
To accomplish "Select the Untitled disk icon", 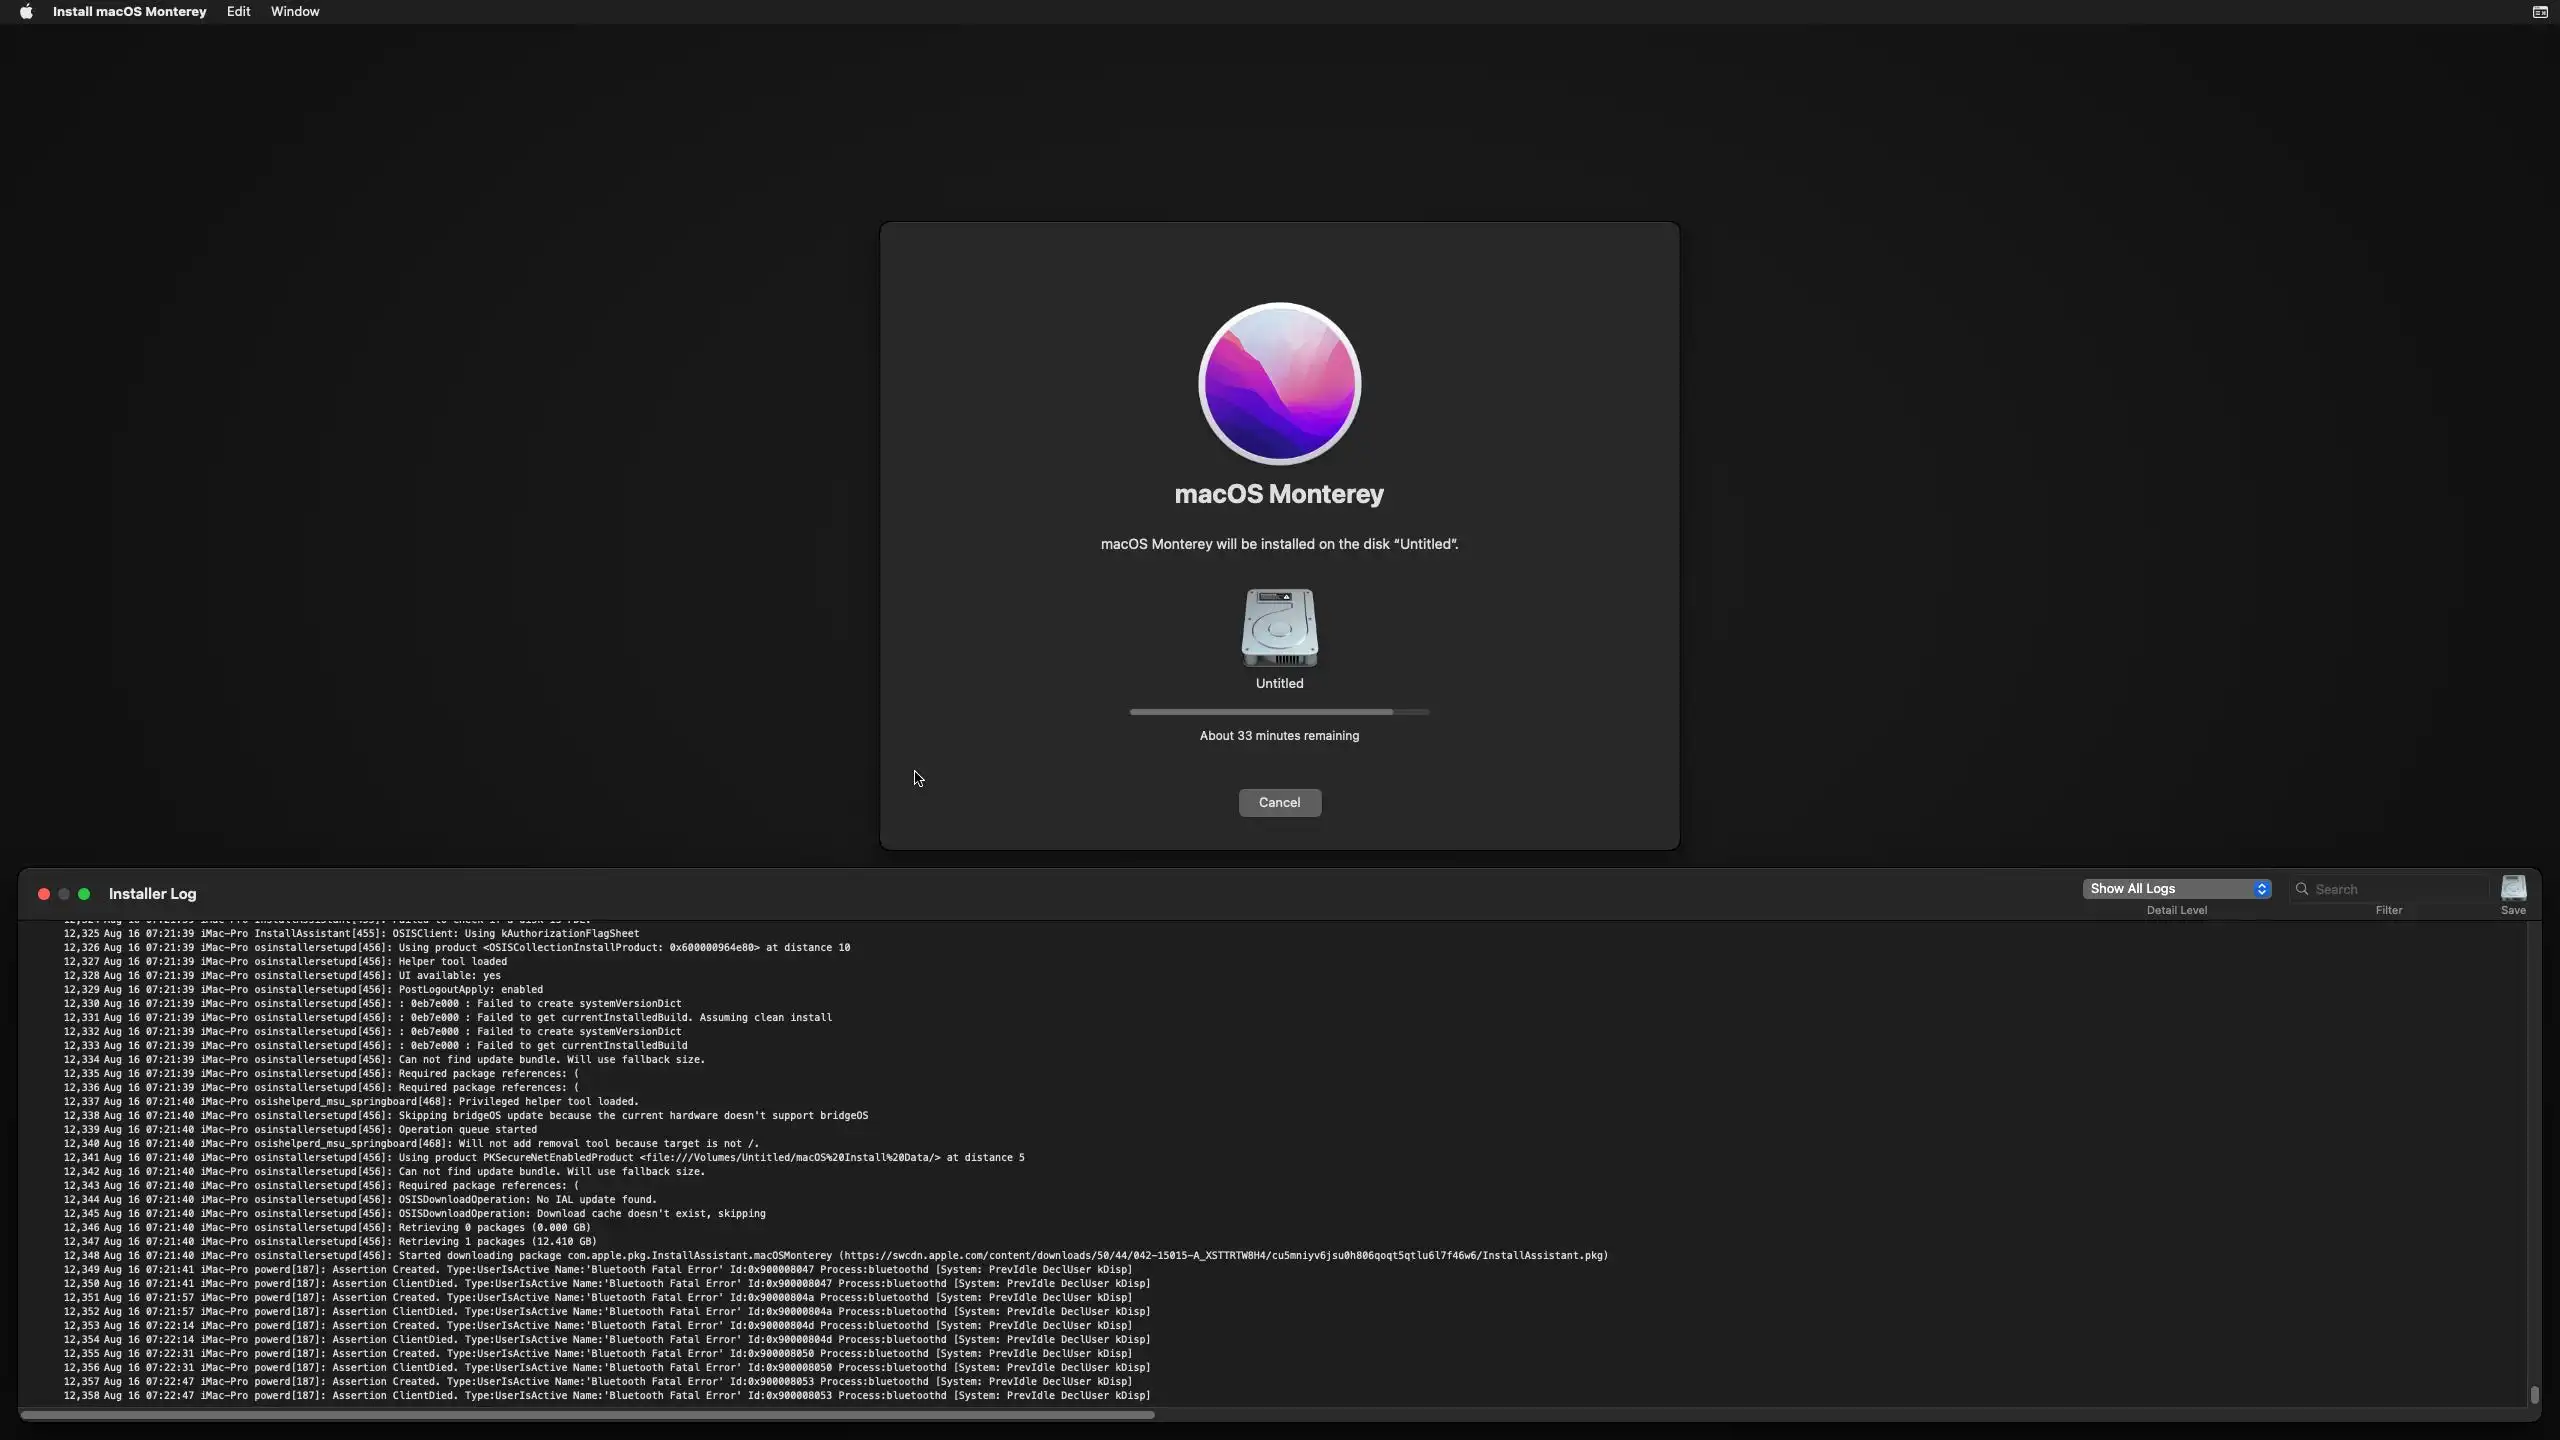I will coord(1279,628).
